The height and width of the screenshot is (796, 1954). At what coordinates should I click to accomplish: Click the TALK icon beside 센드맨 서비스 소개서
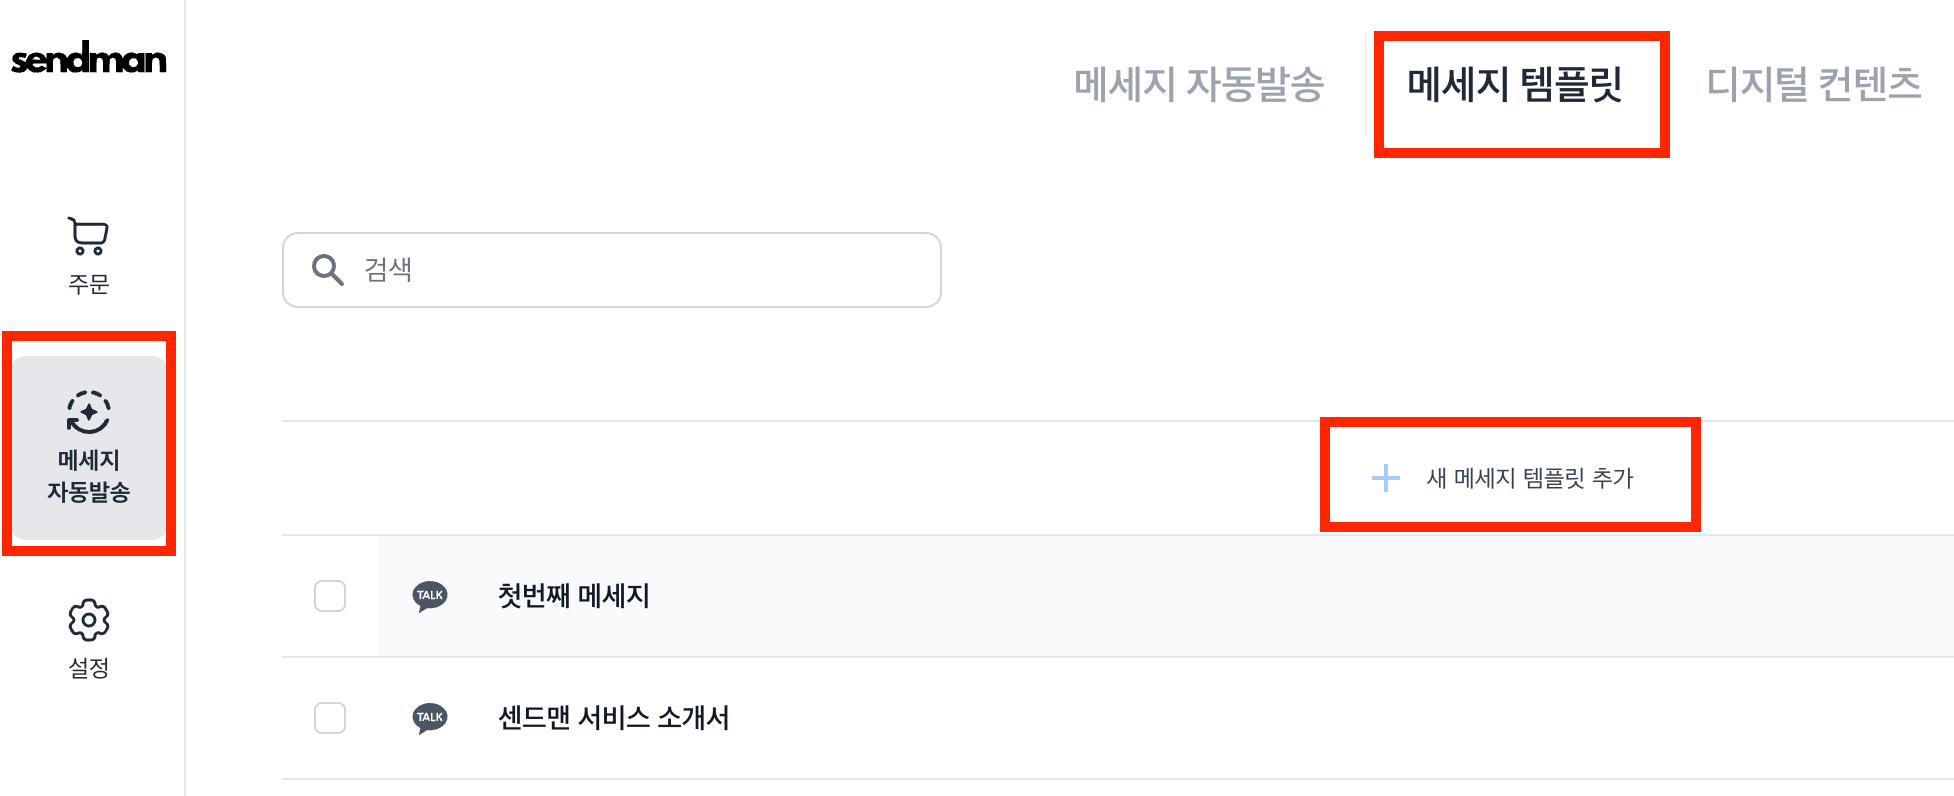(x=430, y=718)
